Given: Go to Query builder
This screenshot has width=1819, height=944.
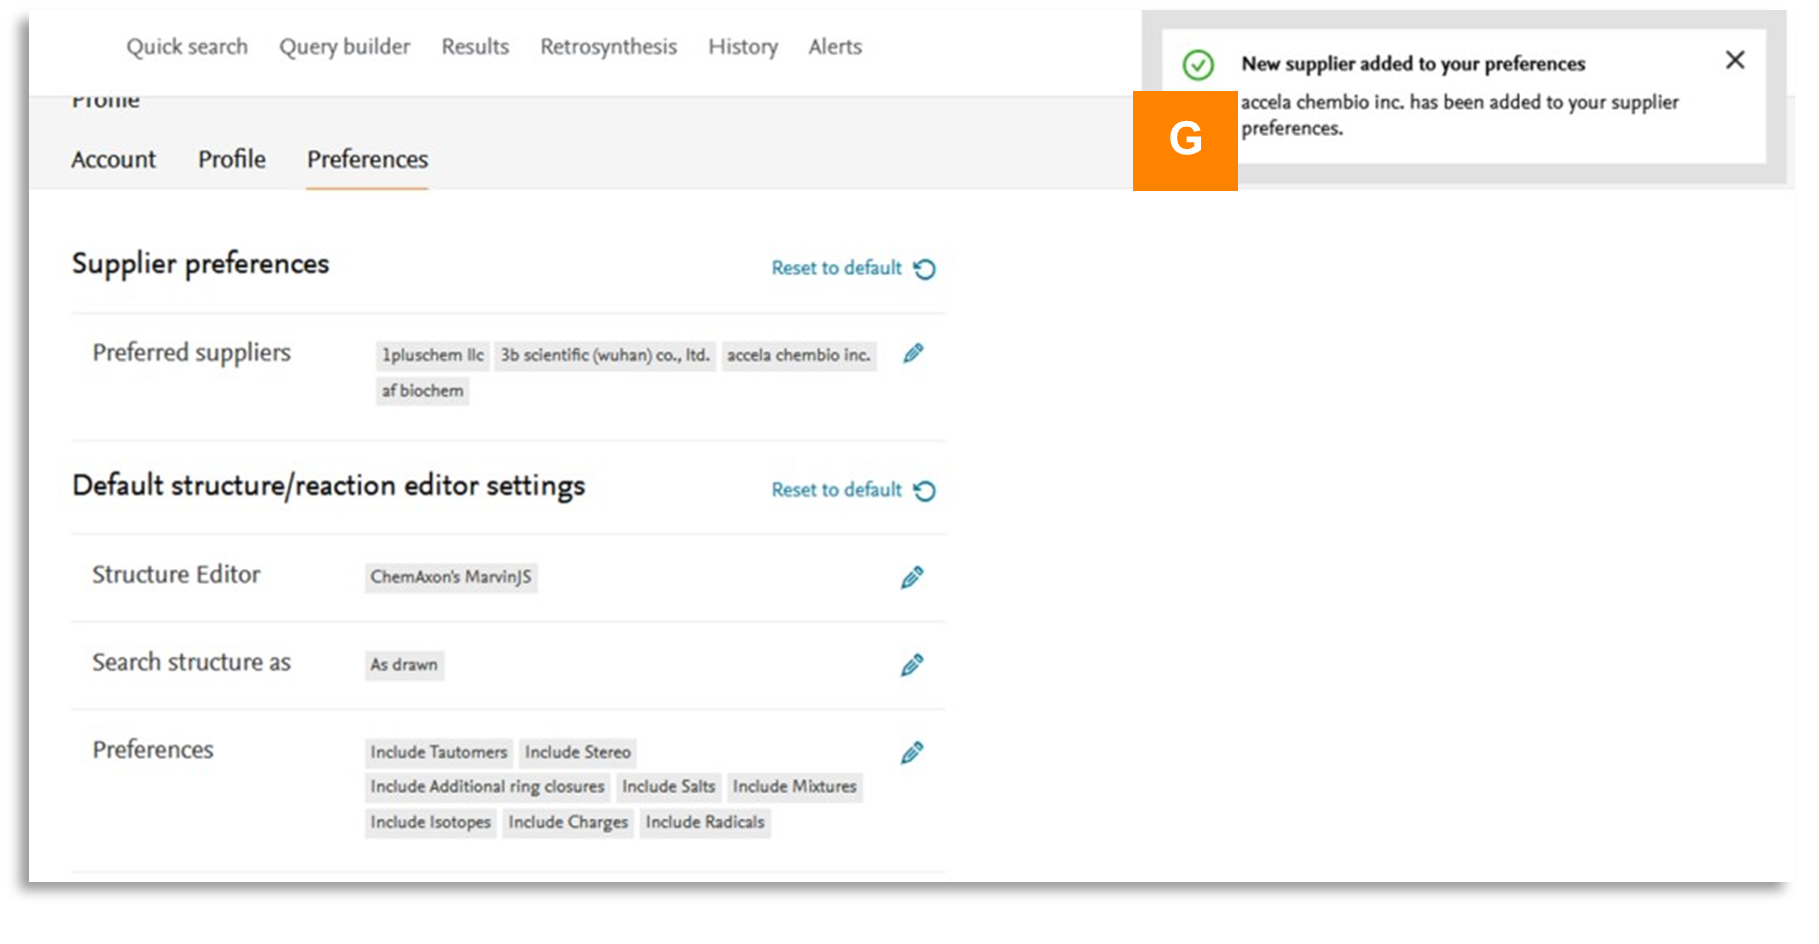Looking at the screenshot, I should pyautogui.click(x=344, y=47).
